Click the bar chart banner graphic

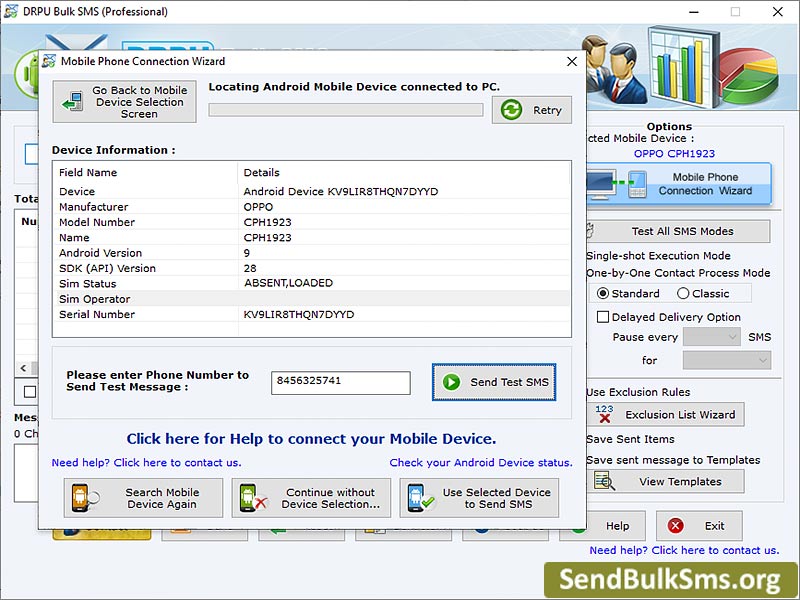(684, 65)
